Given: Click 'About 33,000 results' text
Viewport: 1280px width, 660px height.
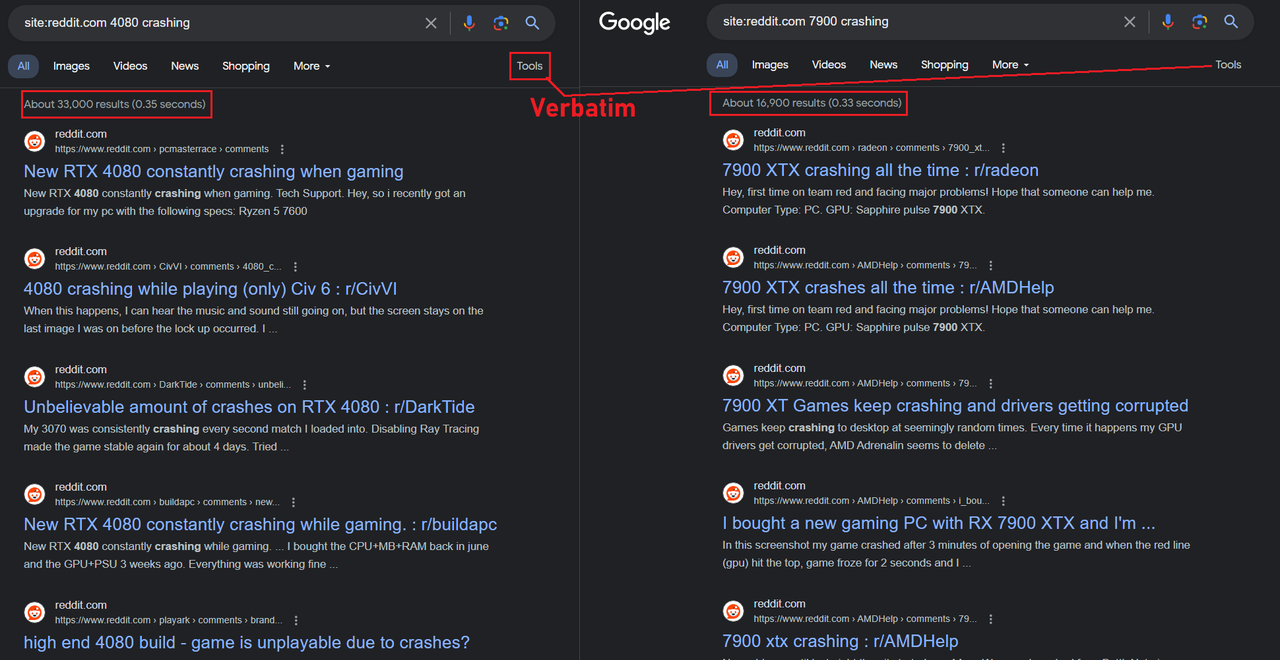Looking at the screenshot, I should (x=115, y=104).
